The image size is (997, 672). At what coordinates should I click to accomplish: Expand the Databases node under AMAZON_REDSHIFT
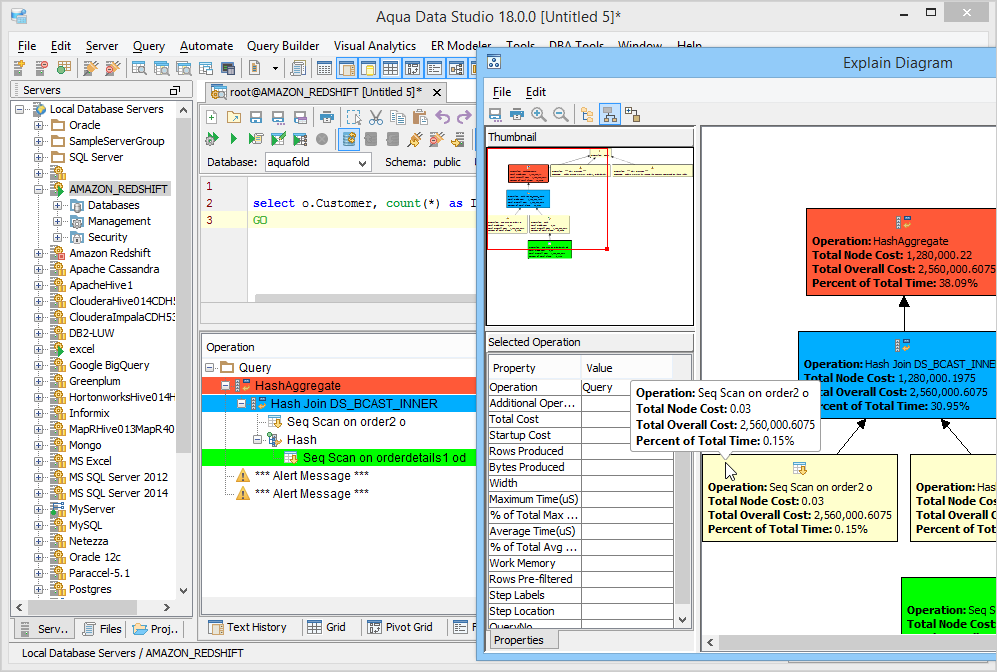coord(58,205)
